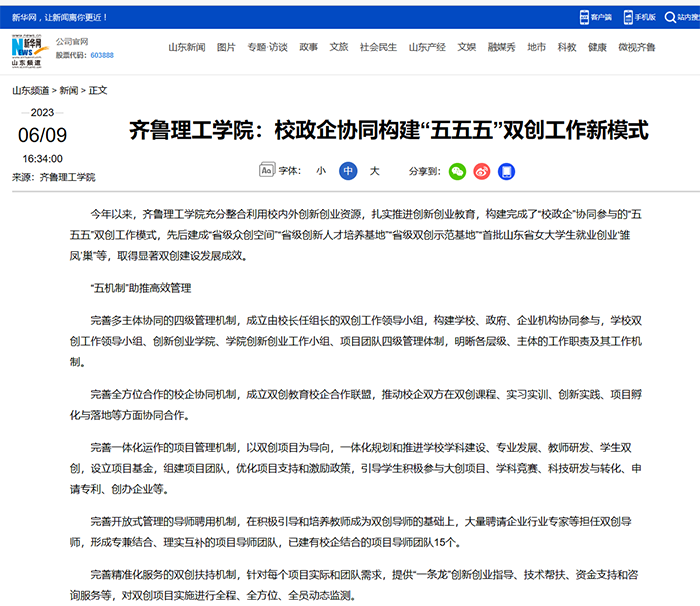Click the 公司官网 link
This screenshot has height=606, width=700.
(x=72, y=42)
